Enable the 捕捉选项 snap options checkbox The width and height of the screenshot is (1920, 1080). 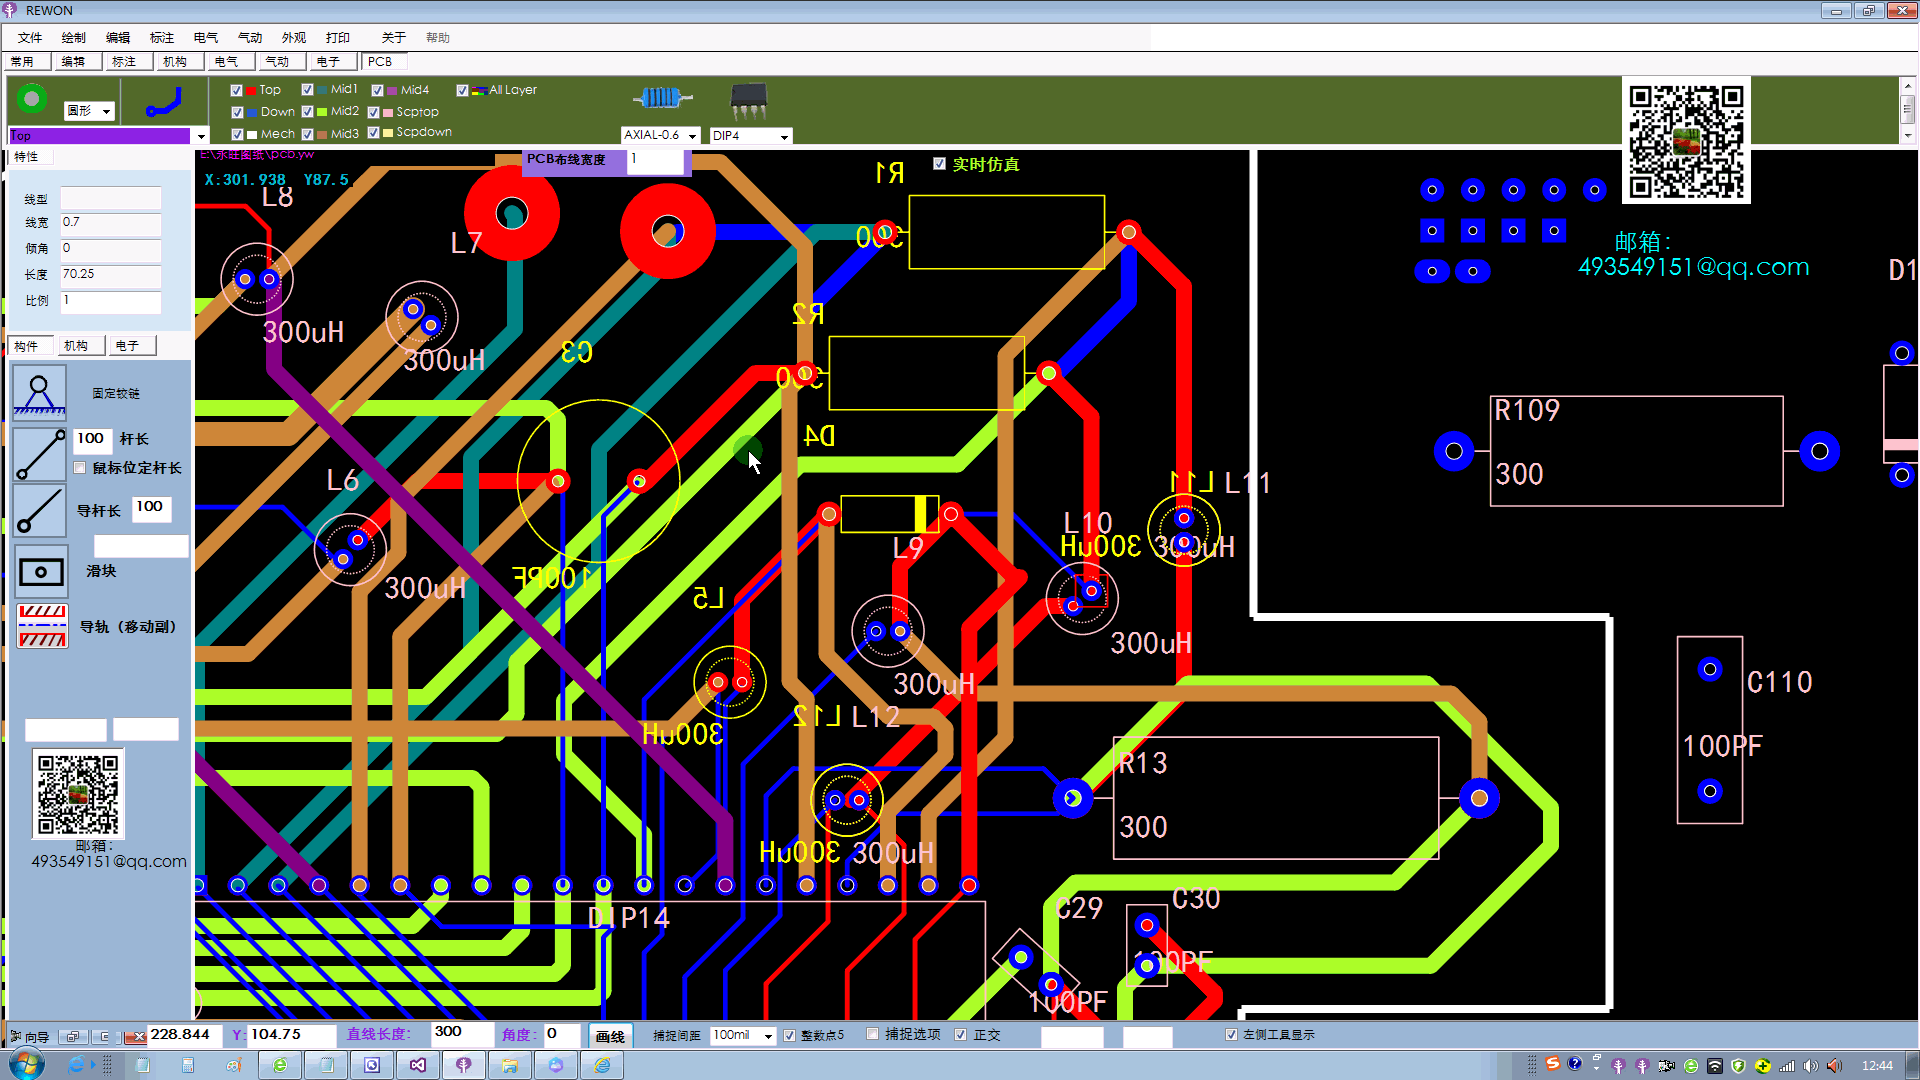click(x=872, y=1034)
